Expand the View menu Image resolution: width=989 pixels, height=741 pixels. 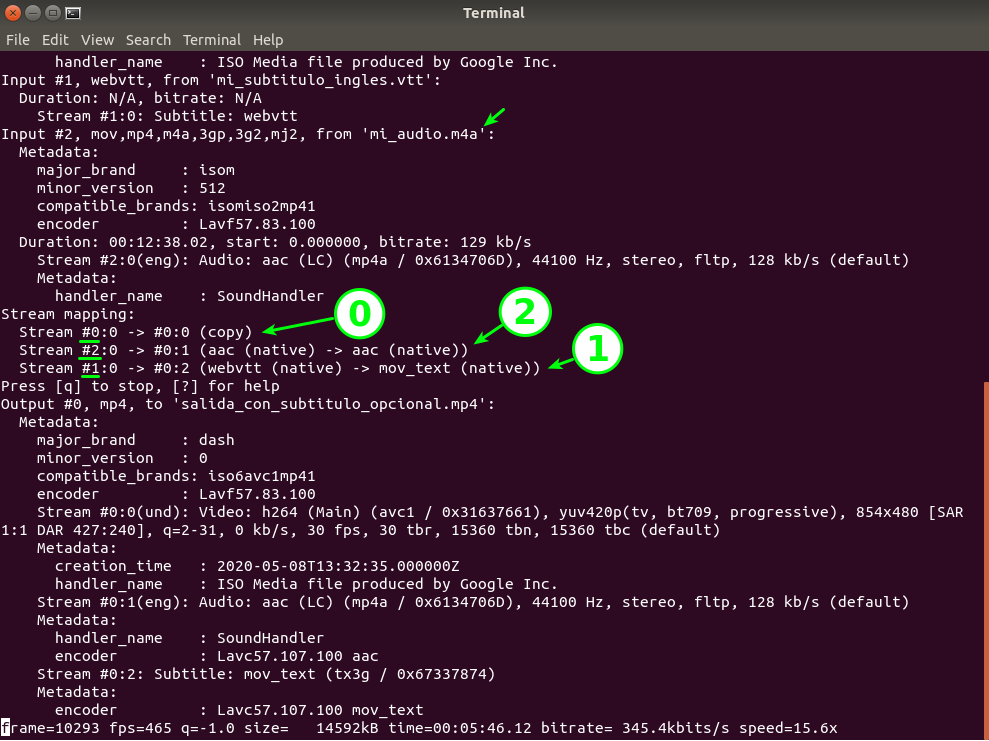(97, 40)
